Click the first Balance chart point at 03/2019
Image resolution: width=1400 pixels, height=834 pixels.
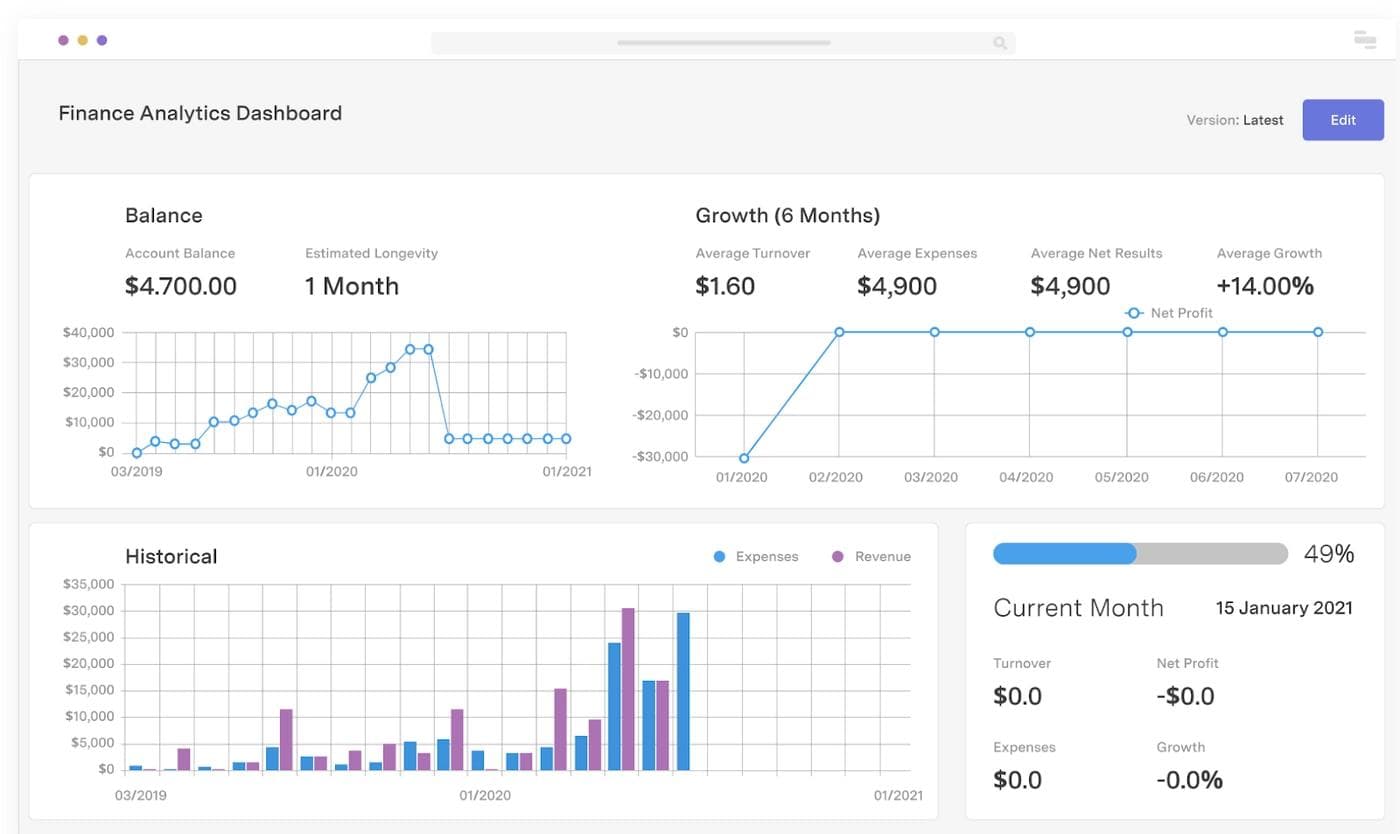point(137,453)
